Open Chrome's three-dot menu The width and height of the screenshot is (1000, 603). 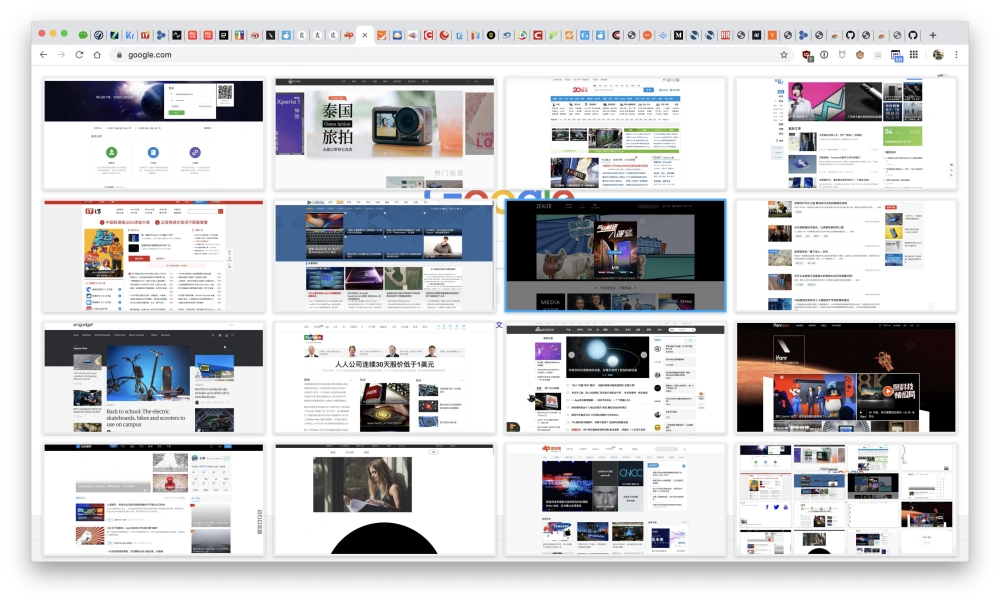tap(956, 55)
